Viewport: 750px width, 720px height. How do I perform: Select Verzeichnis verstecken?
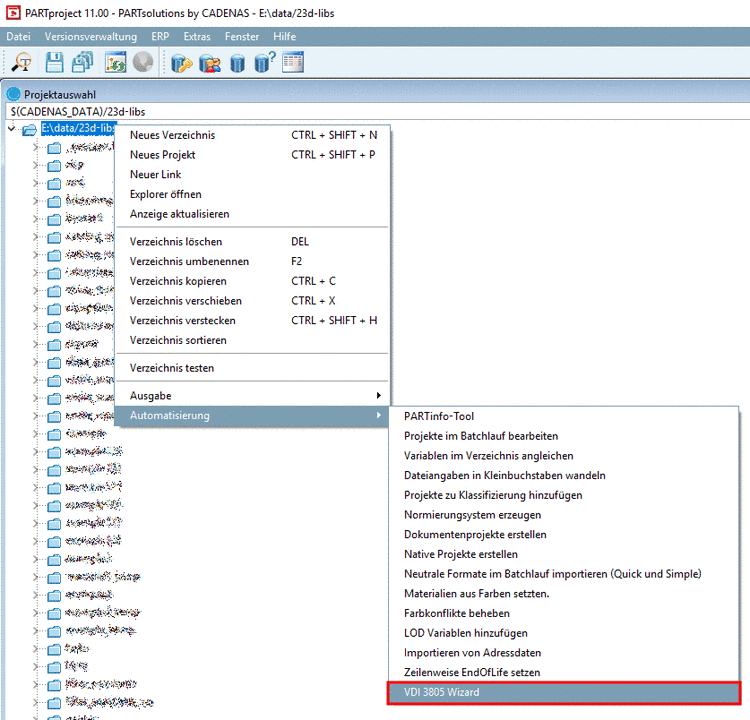click(253, 320)
